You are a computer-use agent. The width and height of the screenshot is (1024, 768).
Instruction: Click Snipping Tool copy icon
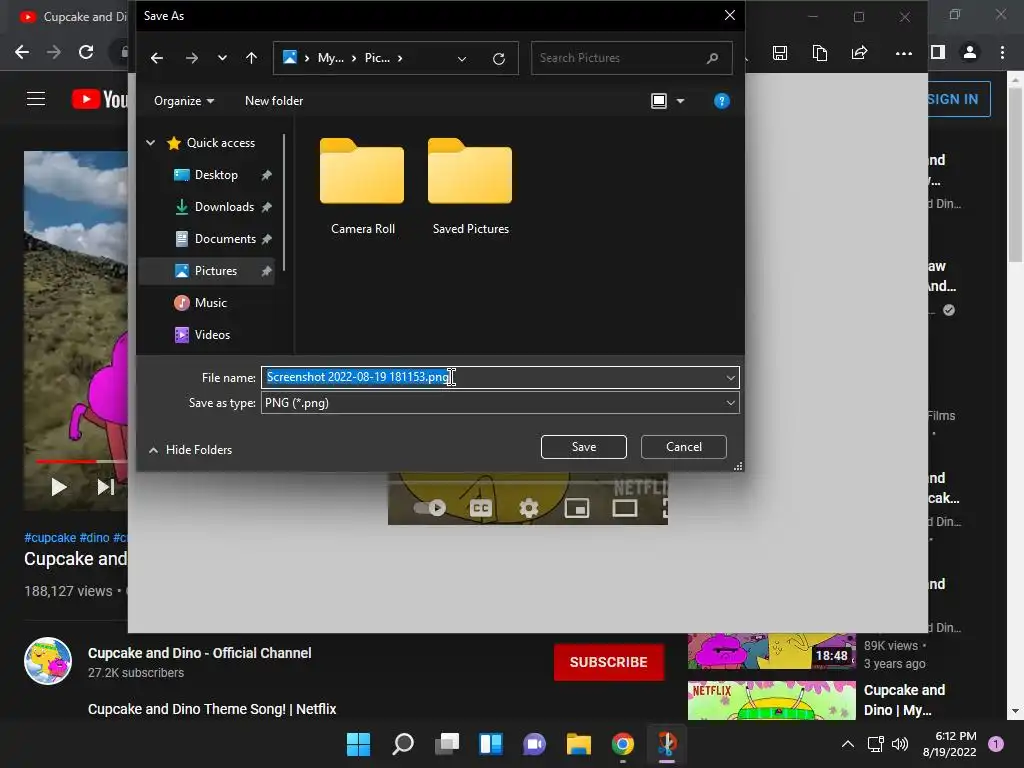pos(820,53)
